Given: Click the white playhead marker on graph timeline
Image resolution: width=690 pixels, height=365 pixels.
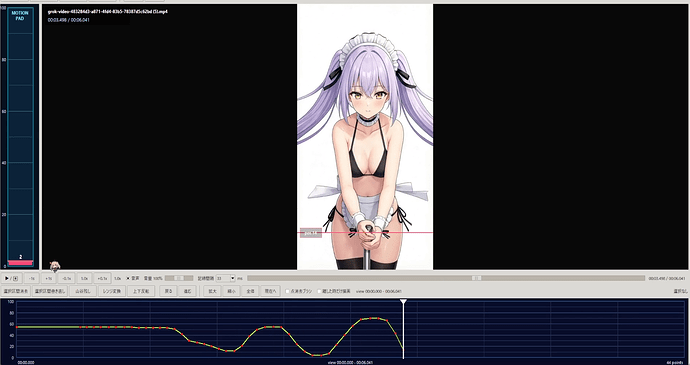Looking at the screenshot, I should 403,301.
